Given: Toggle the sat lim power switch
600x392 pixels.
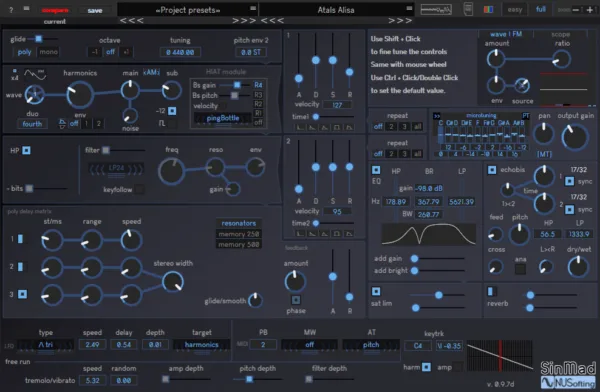Looking at the screenshot, I should (x=376, y=291).
